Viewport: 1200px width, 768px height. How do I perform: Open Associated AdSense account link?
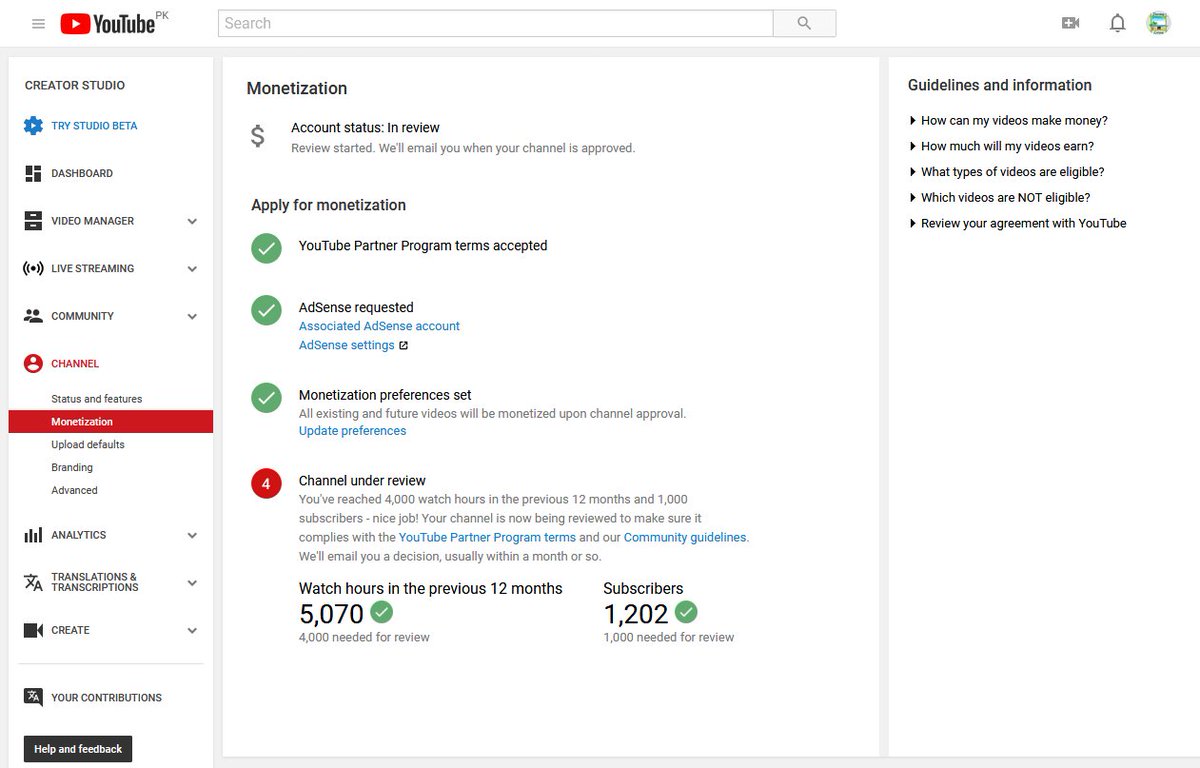coord(379,326)
